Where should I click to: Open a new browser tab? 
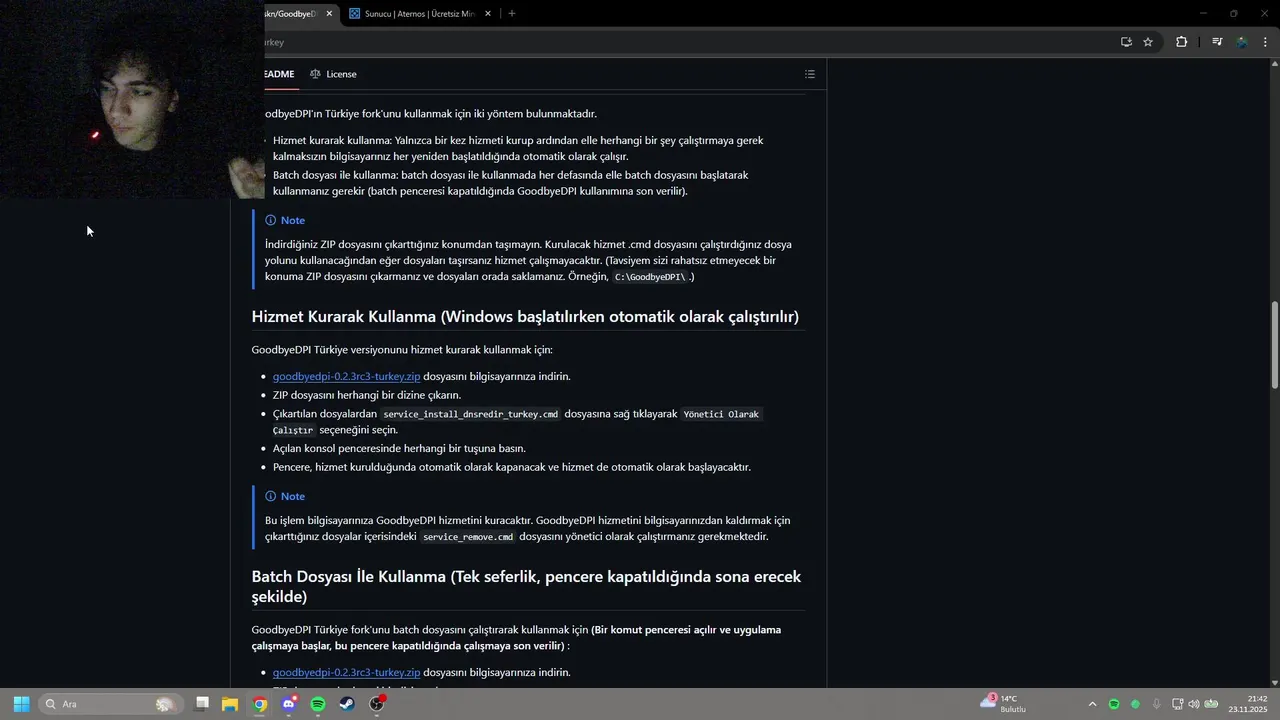click(512, 14)
